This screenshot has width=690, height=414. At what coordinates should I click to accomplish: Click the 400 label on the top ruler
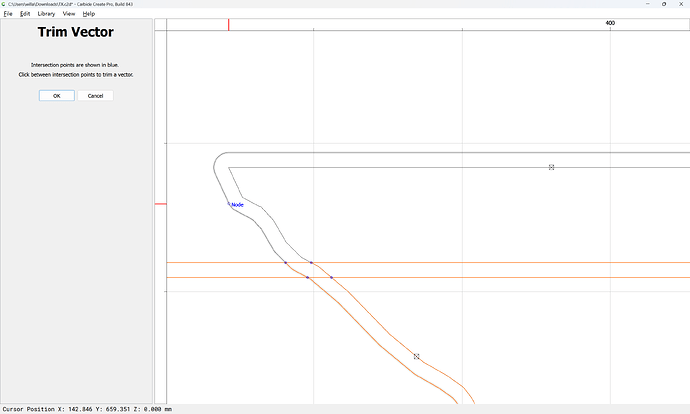point(610,23)
